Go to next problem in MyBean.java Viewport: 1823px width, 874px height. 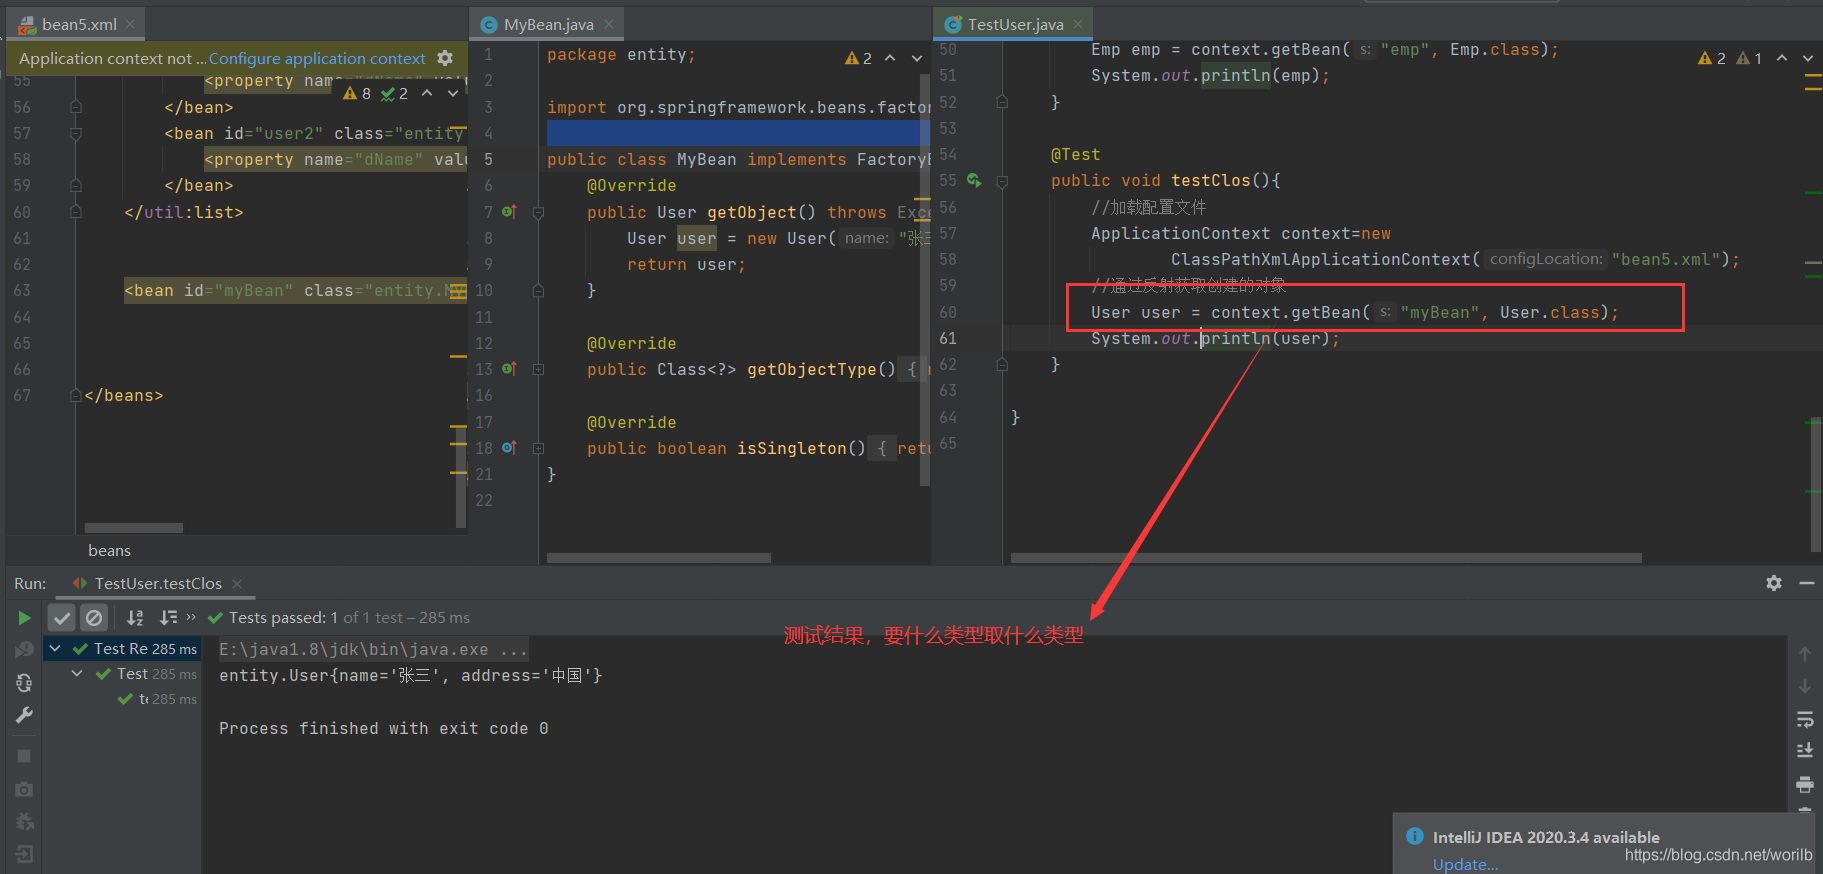[917, 58]
